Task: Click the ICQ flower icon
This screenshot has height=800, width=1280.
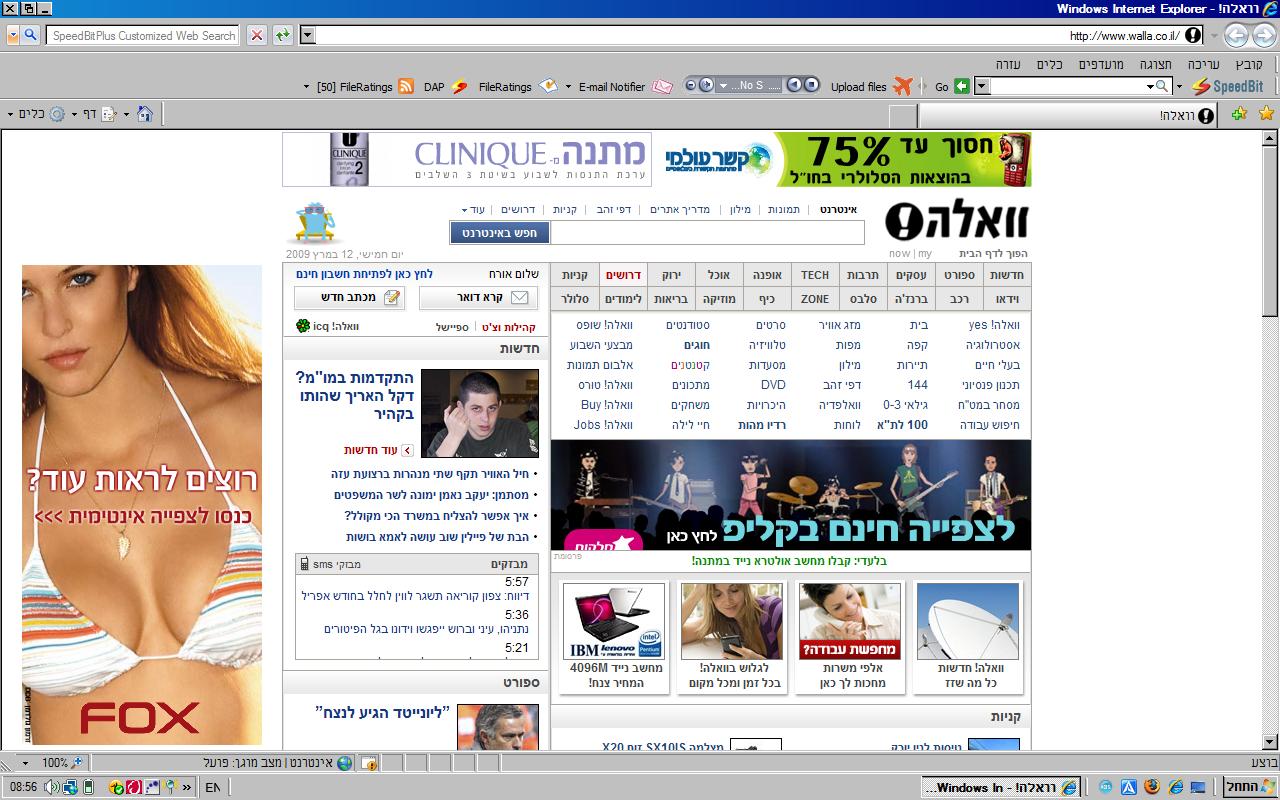Action: point(303,326)
